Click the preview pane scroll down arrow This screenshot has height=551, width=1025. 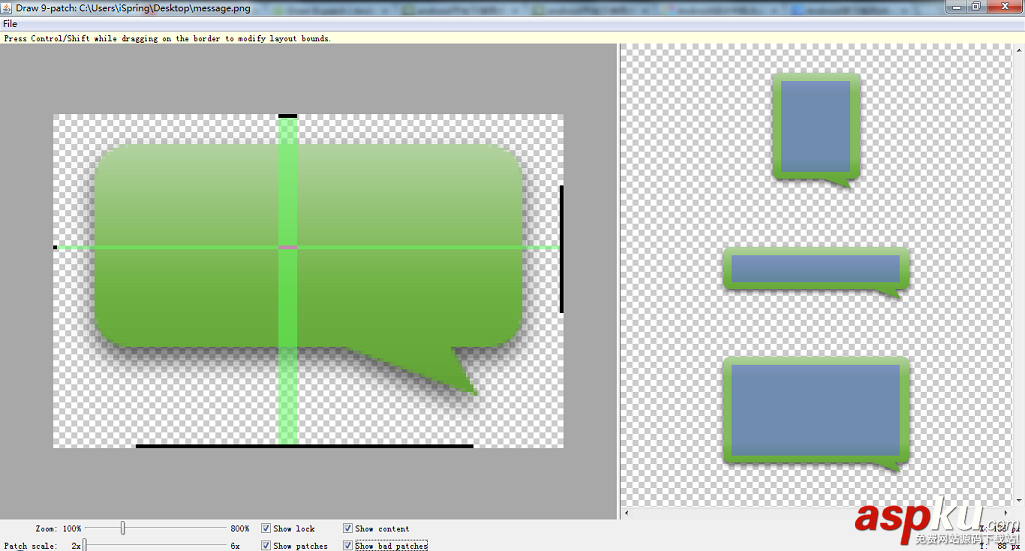point(1020,501)
